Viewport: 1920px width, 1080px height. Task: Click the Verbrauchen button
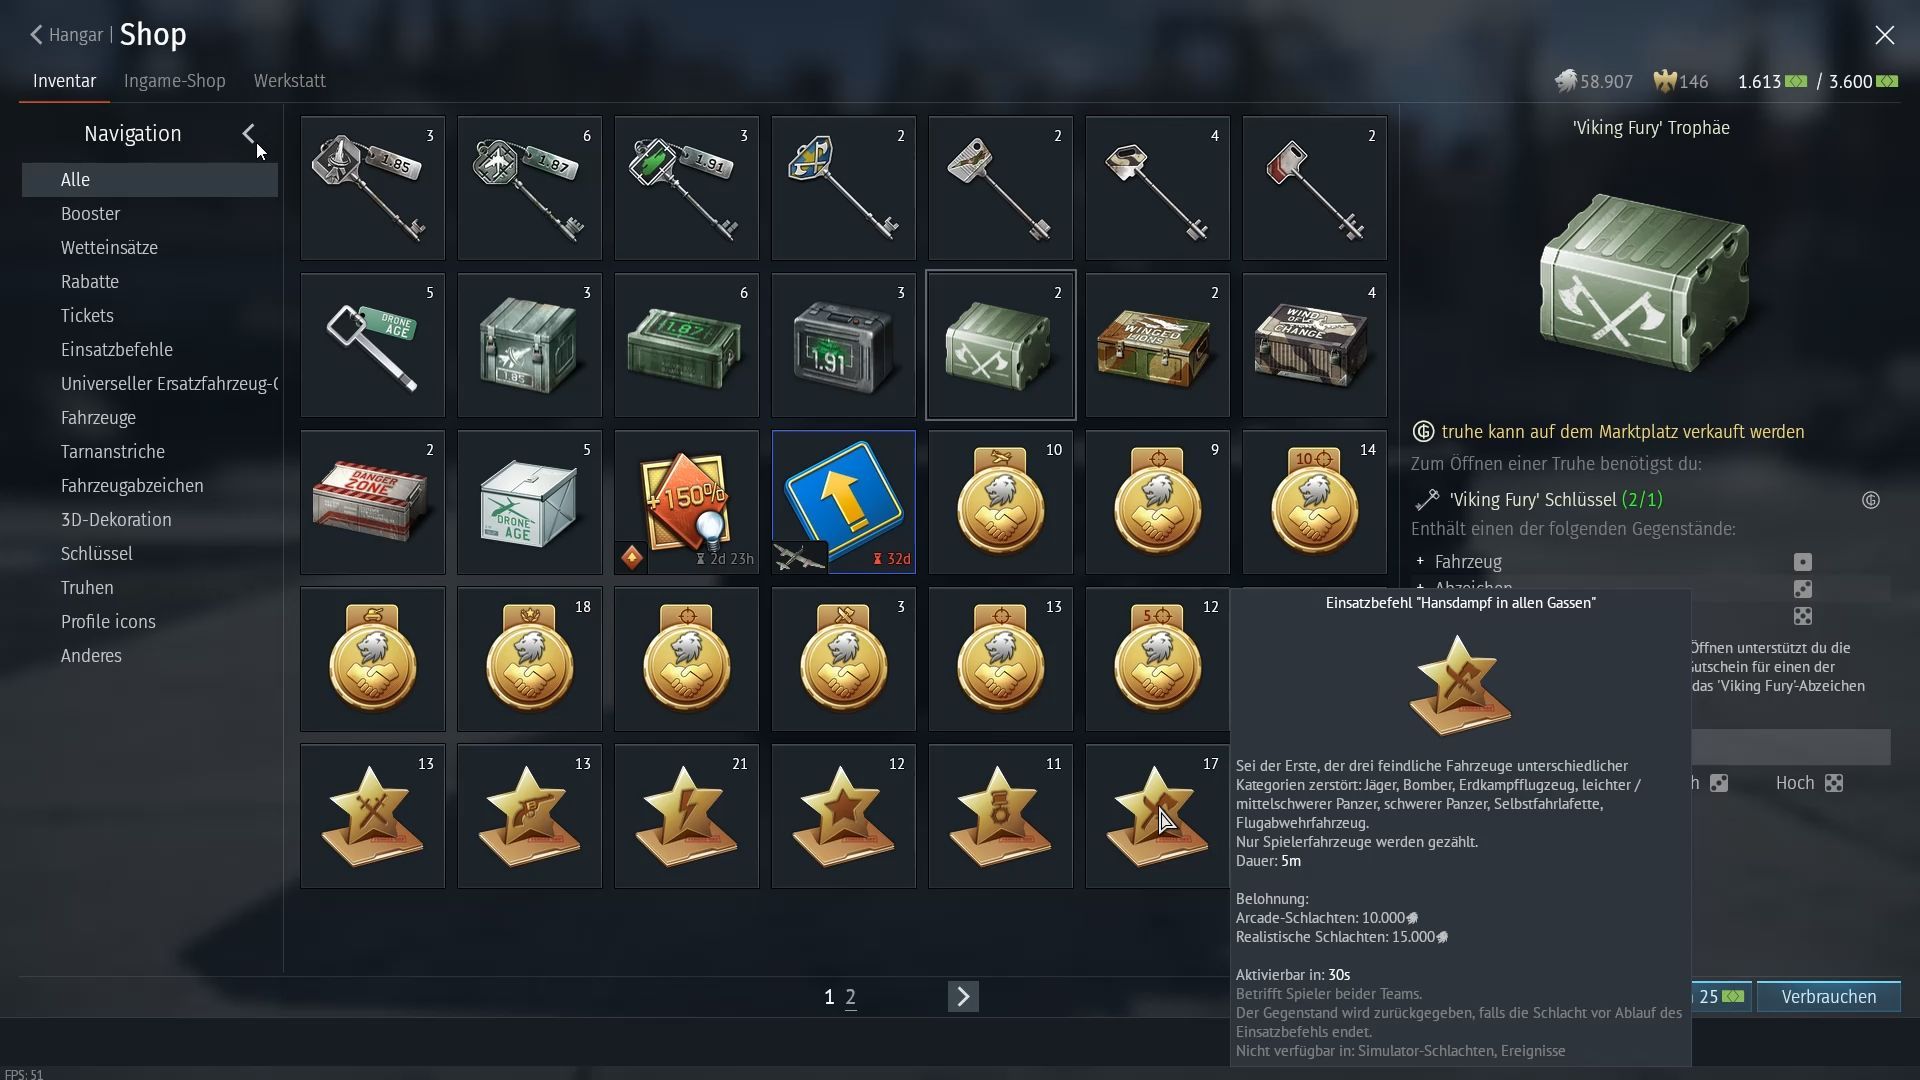[x=1828, y=997]
